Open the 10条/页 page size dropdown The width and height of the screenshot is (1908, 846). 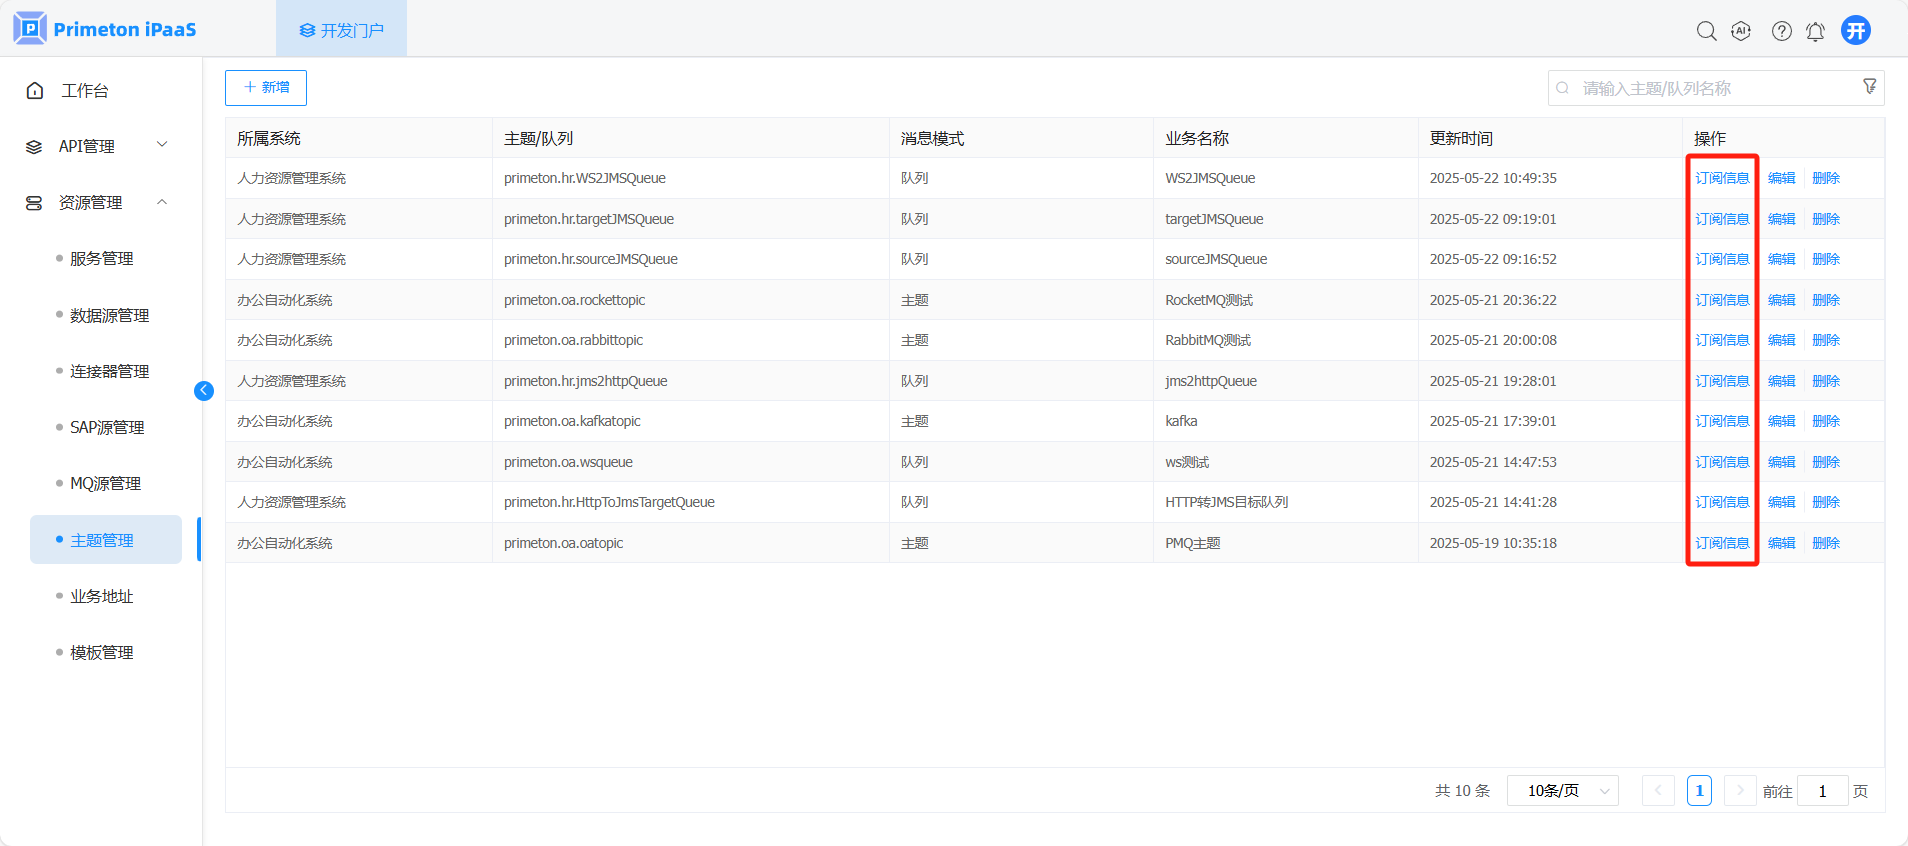click(x=1562, y=791)
